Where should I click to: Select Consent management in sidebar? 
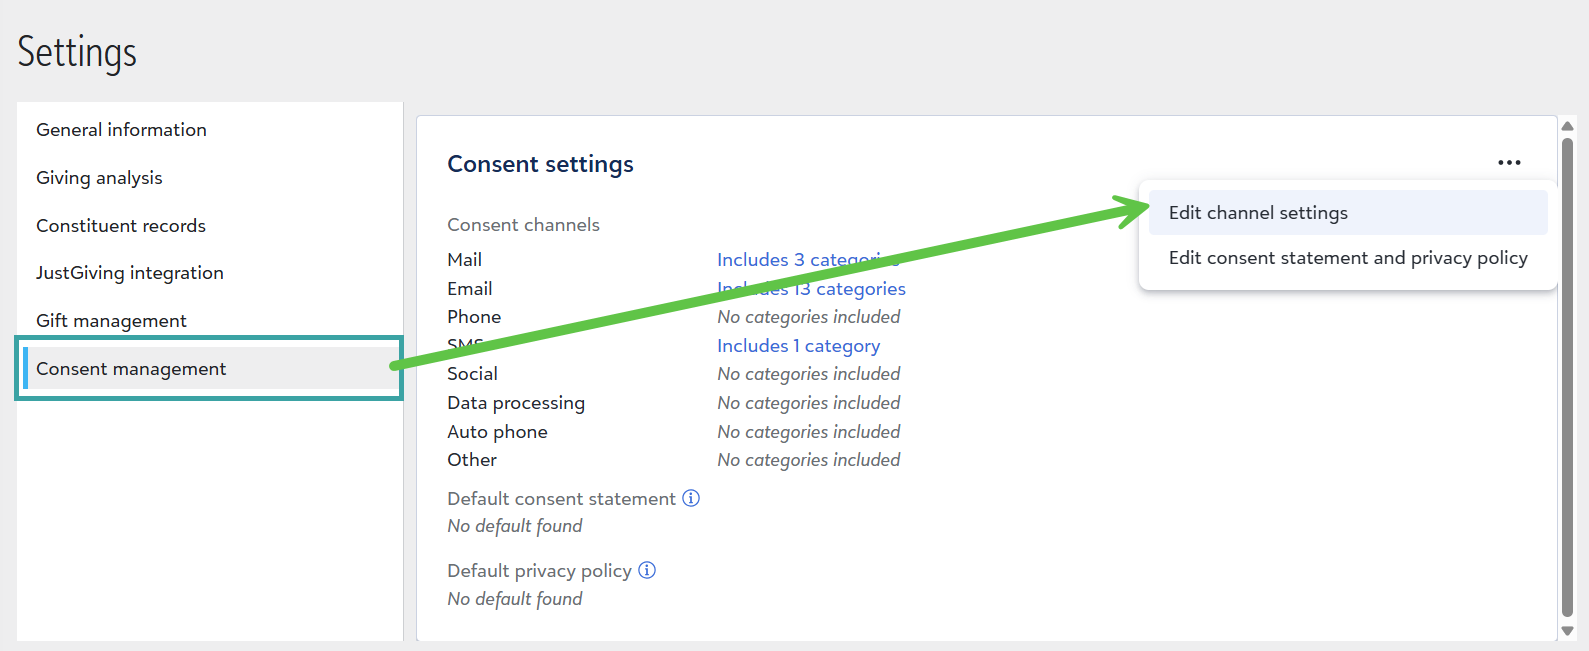click(x=131, y=369)
